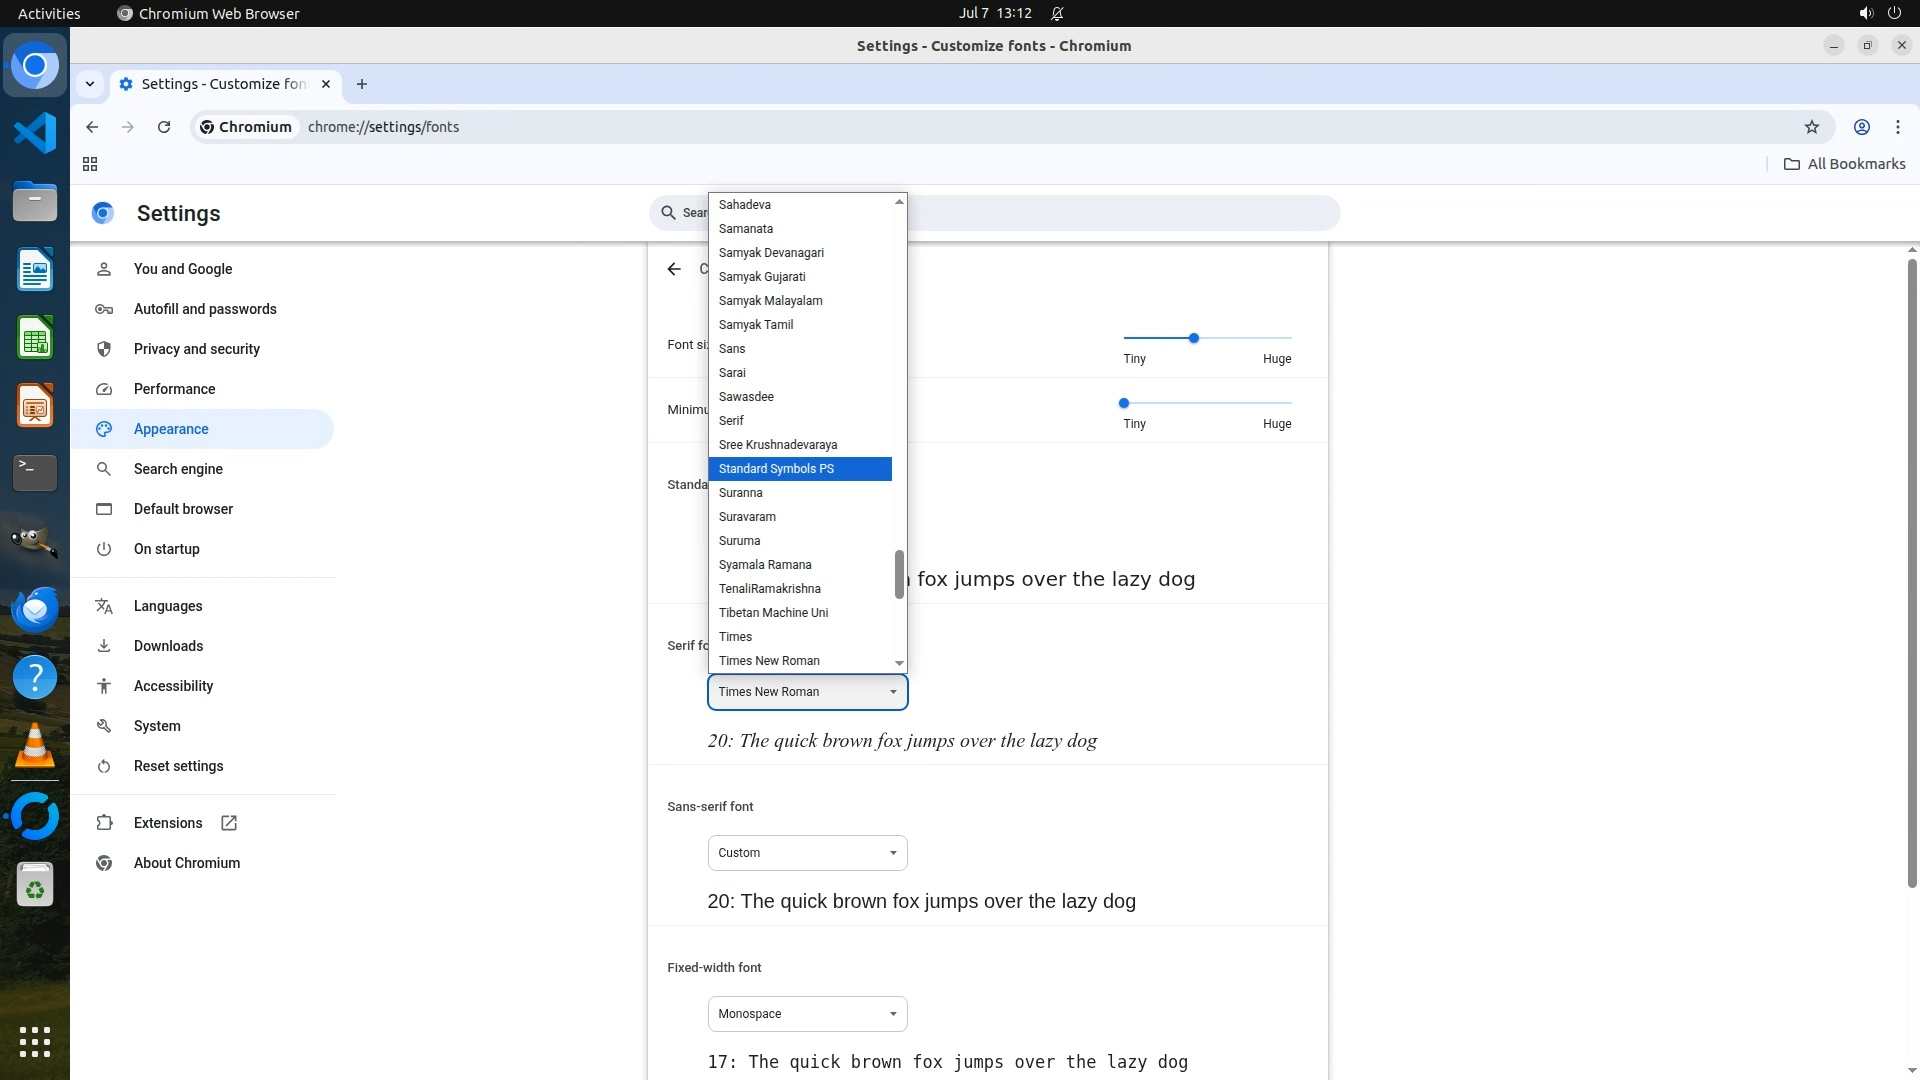Open the apps grid shortcut in bookmarks bar
Screen dimensions: 1920x1080
(90, 164)
